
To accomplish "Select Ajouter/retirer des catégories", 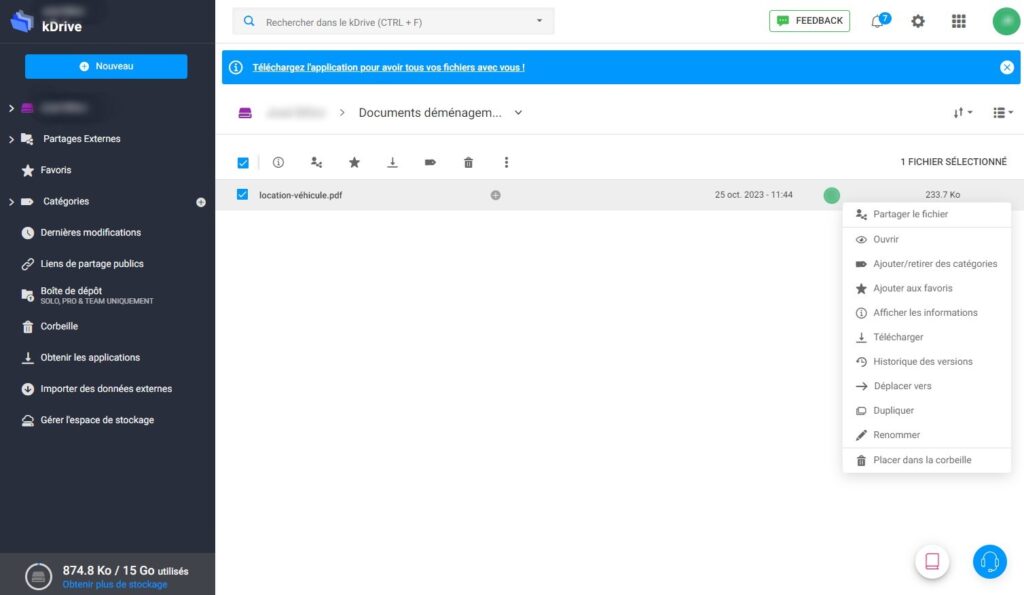I will click(x=927, y=264).
